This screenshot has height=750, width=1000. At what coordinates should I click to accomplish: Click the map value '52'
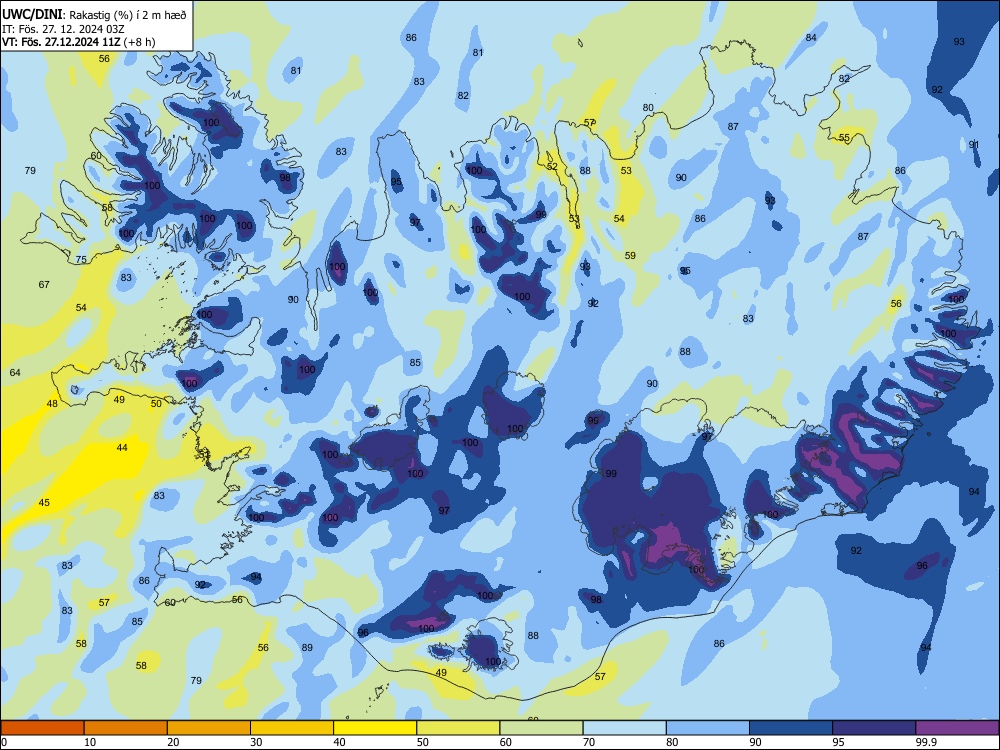(x=552, y=166)
